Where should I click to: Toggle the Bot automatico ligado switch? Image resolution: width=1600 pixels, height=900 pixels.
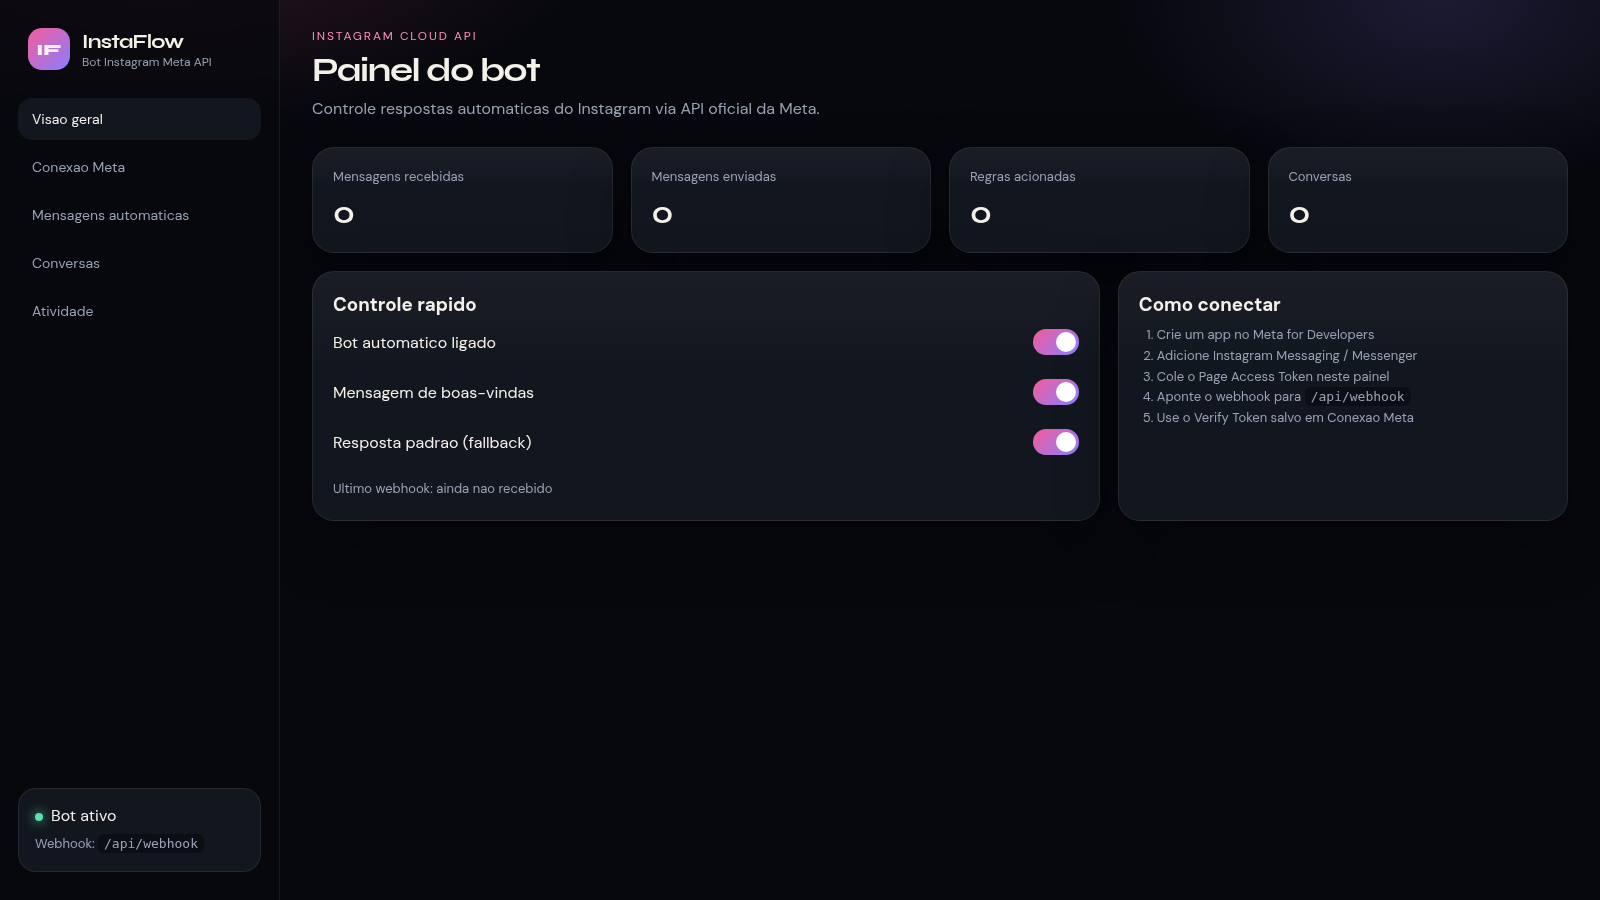pyautogui.click(x=1055, y=342)
